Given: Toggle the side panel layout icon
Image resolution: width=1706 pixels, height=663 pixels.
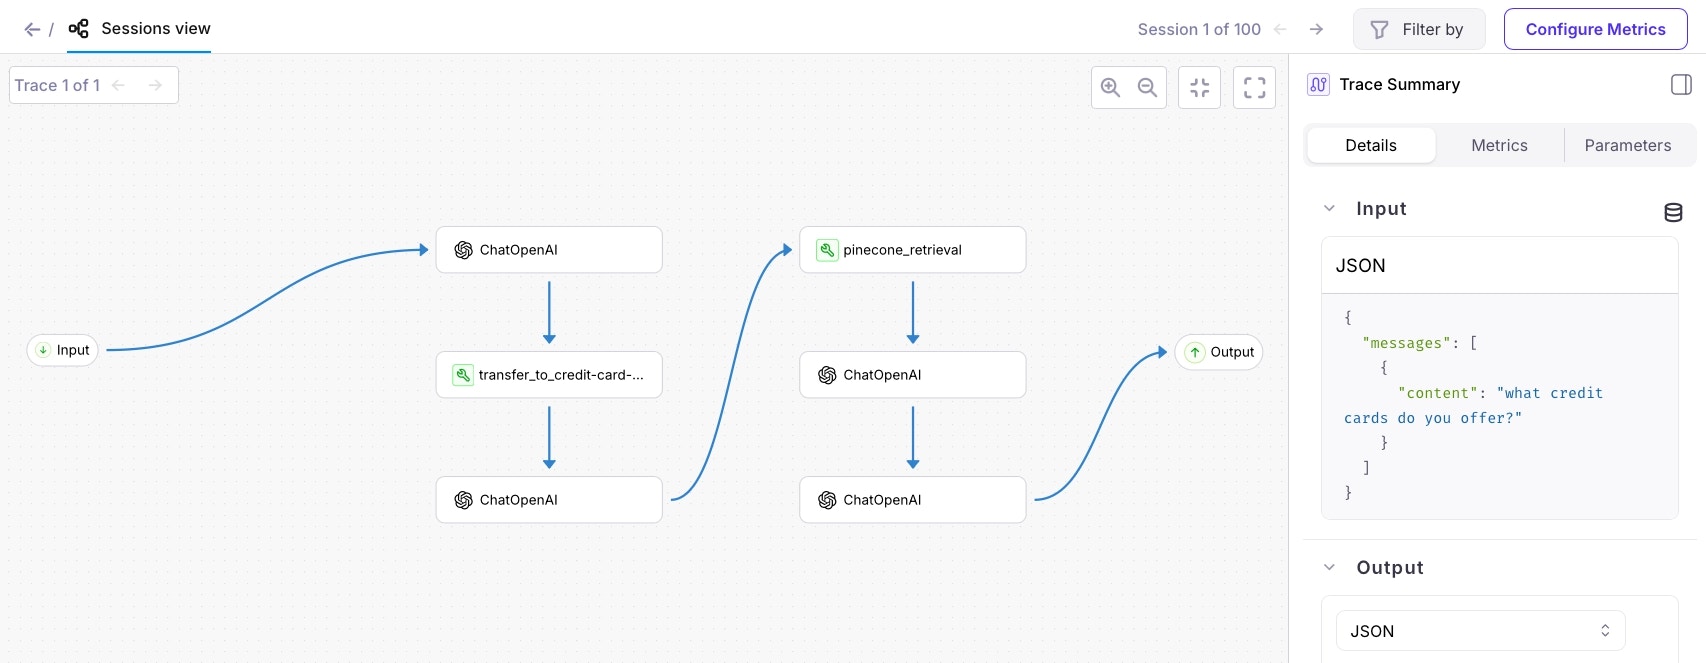Looking at the screenshot, I should tap(1681, 84).
